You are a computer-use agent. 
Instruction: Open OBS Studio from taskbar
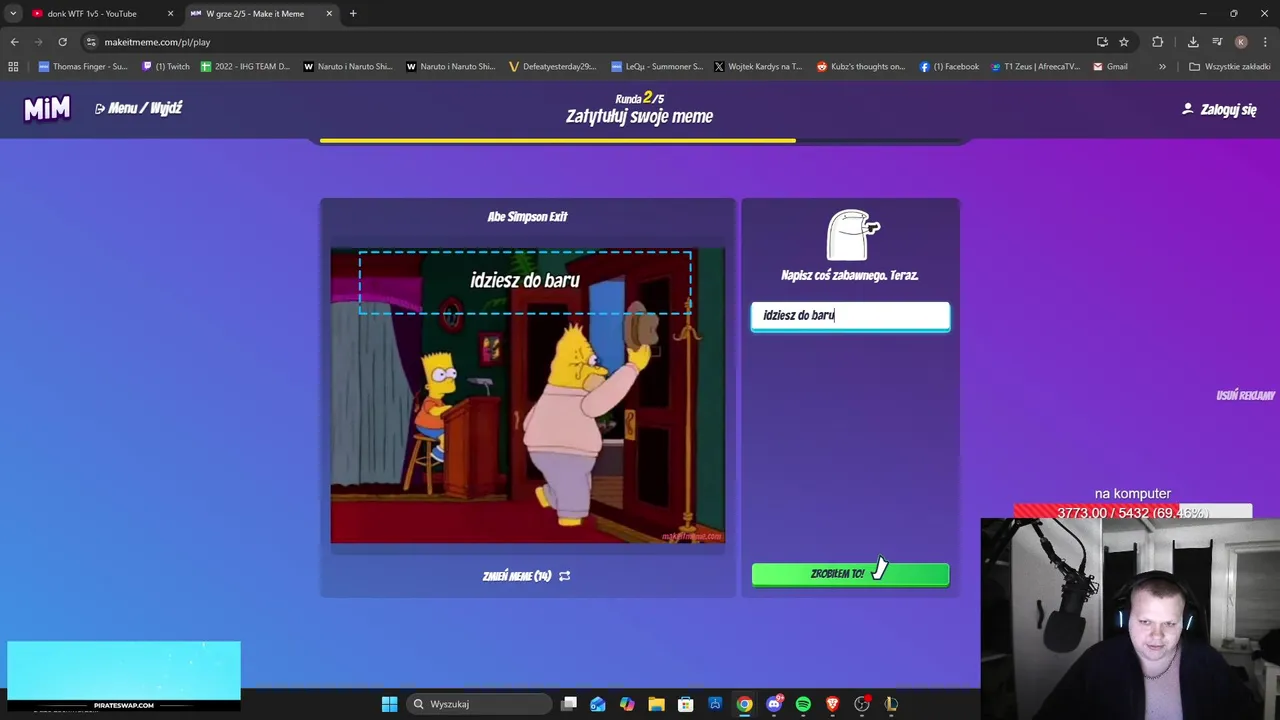[x=862, y=704]
